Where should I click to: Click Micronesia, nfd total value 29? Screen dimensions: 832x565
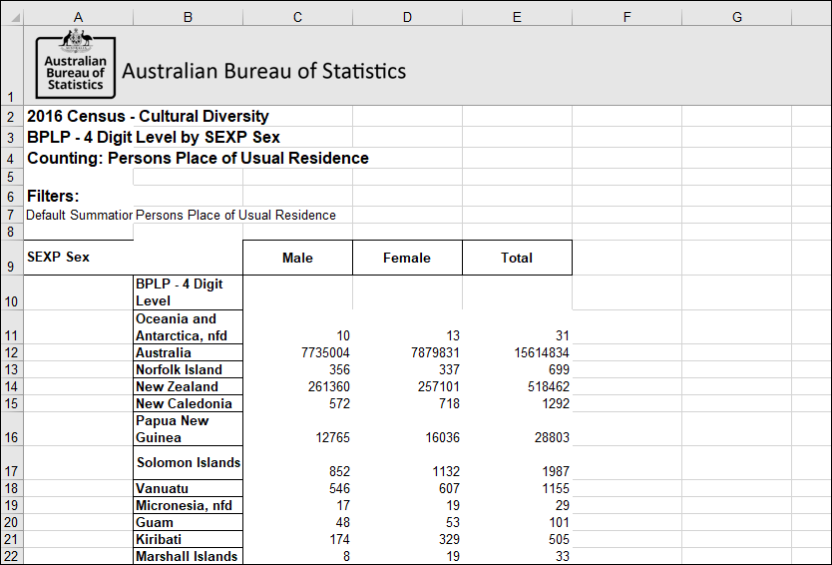coord(562,506)
